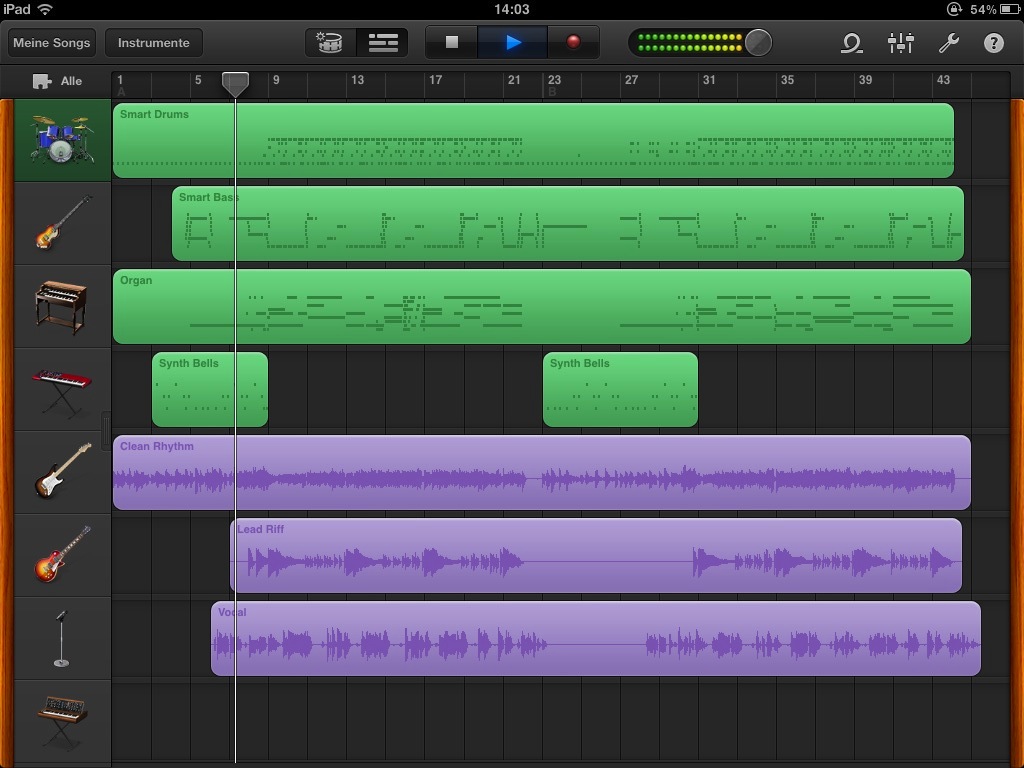Image resolution: width=1024 pixels, height=768 pixels.
Task: Start playback with the play button
Action: [513, 43]
